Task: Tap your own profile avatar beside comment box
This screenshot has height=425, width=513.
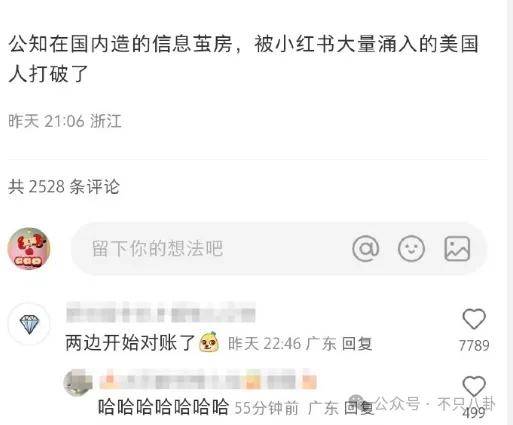Action: coord(29,249)
